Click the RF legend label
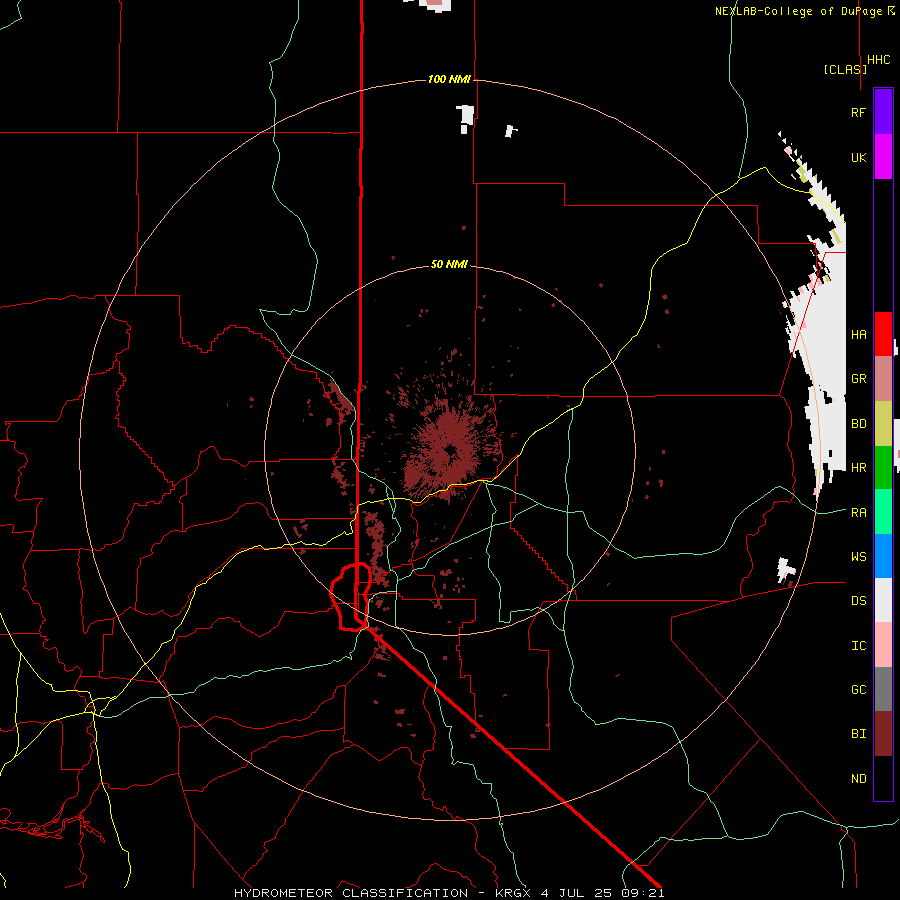 click(x=858, y=112)
